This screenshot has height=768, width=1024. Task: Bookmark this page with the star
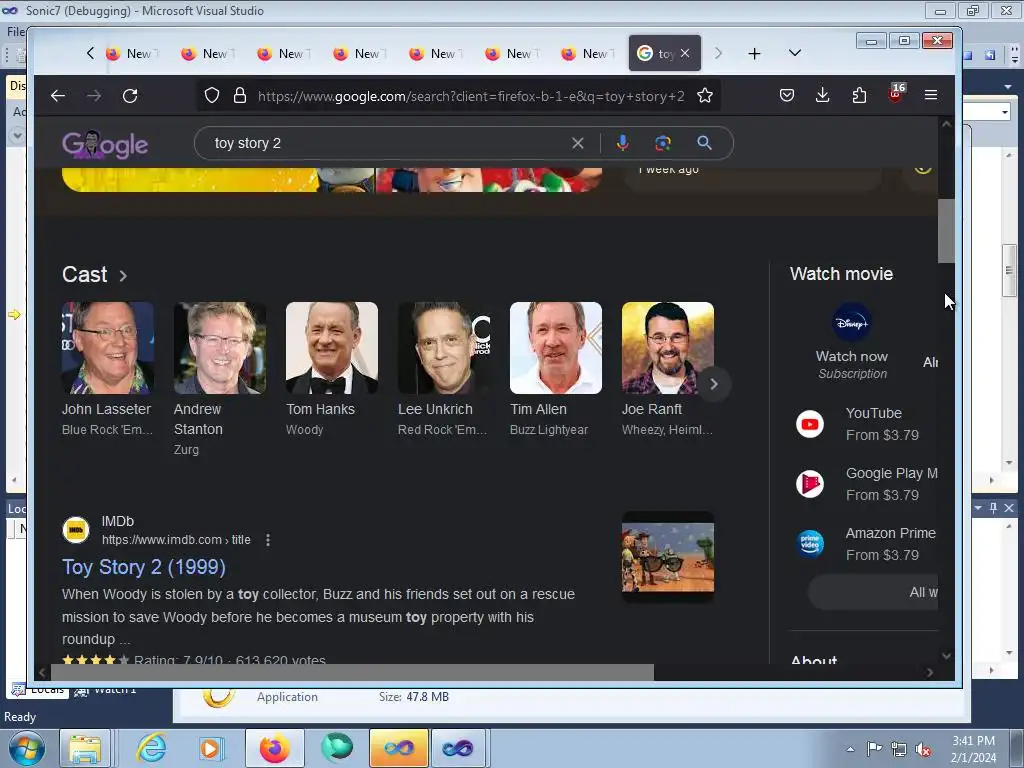705,95
